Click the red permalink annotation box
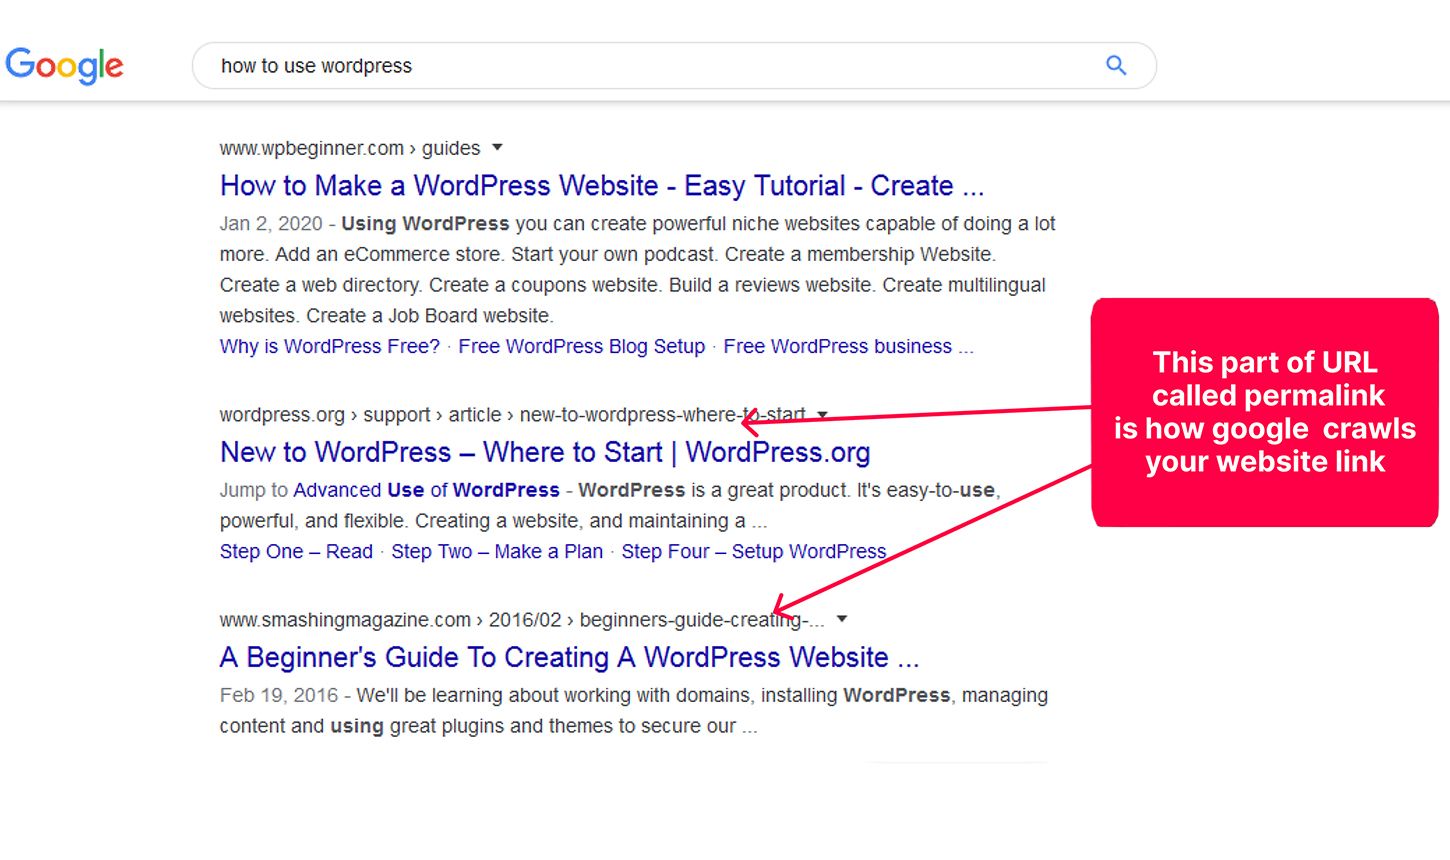The width and height of the screenshot is (1450, 860). tap(1264, 412)
